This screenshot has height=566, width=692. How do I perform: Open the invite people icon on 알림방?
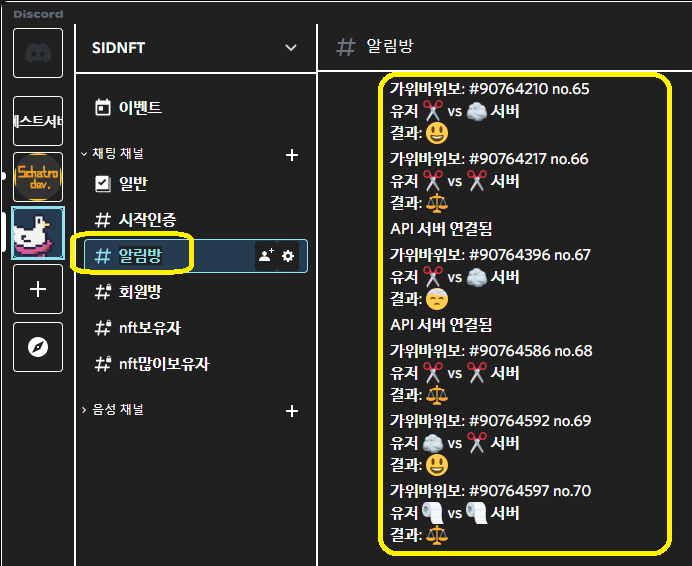[266, 256]
